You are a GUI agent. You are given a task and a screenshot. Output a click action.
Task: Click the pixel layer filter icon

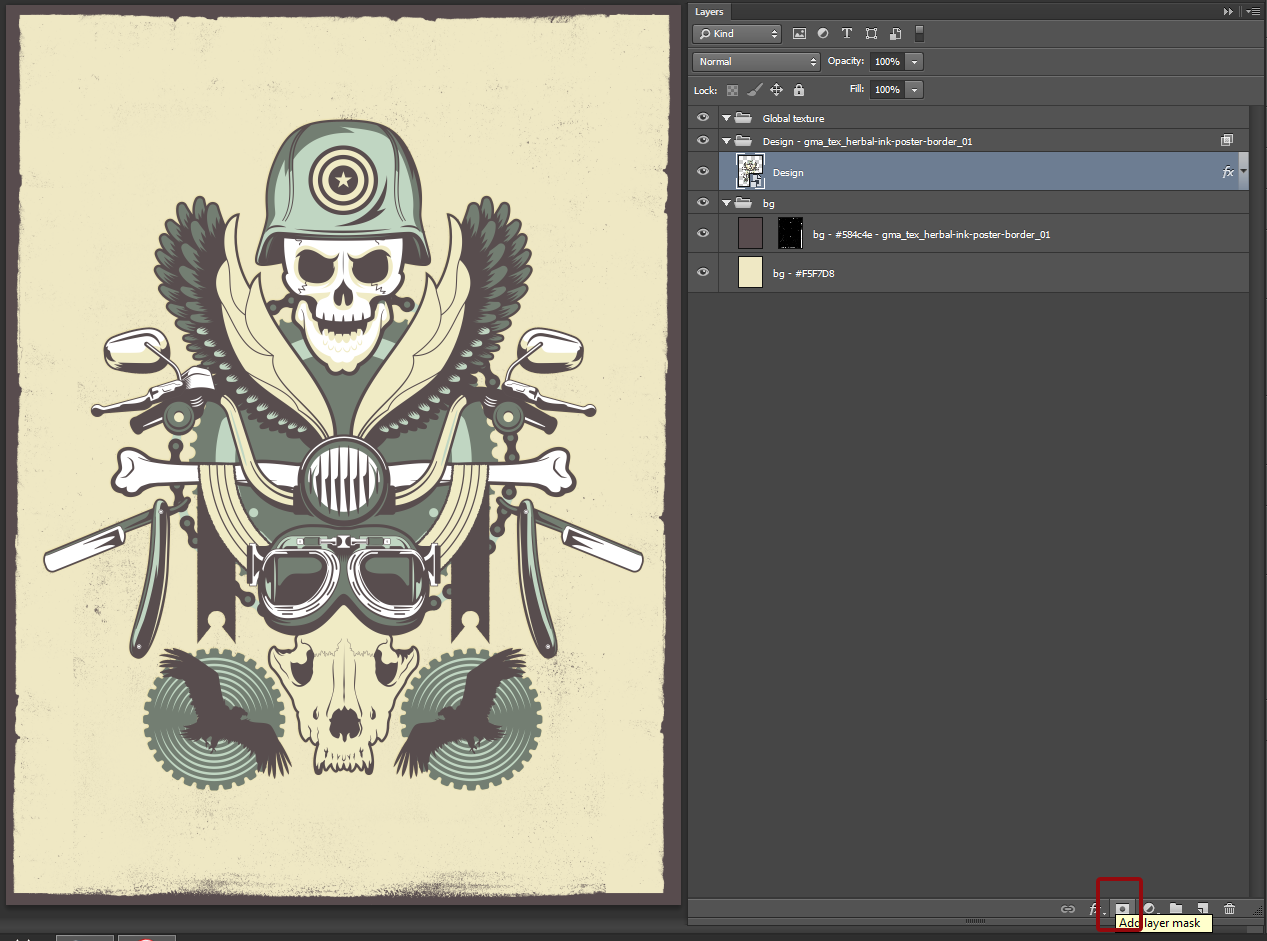(x=799, y=34)
